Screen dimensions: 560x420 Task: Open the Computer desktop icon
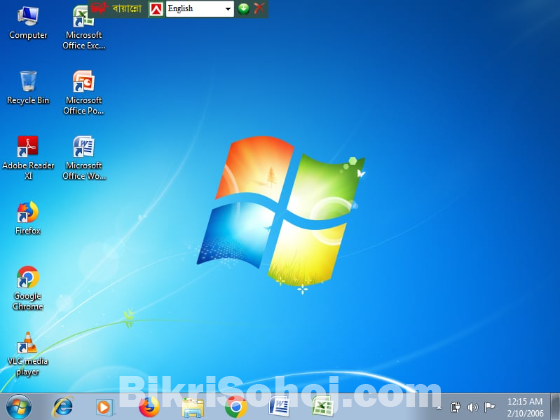(x=28, y=22)
